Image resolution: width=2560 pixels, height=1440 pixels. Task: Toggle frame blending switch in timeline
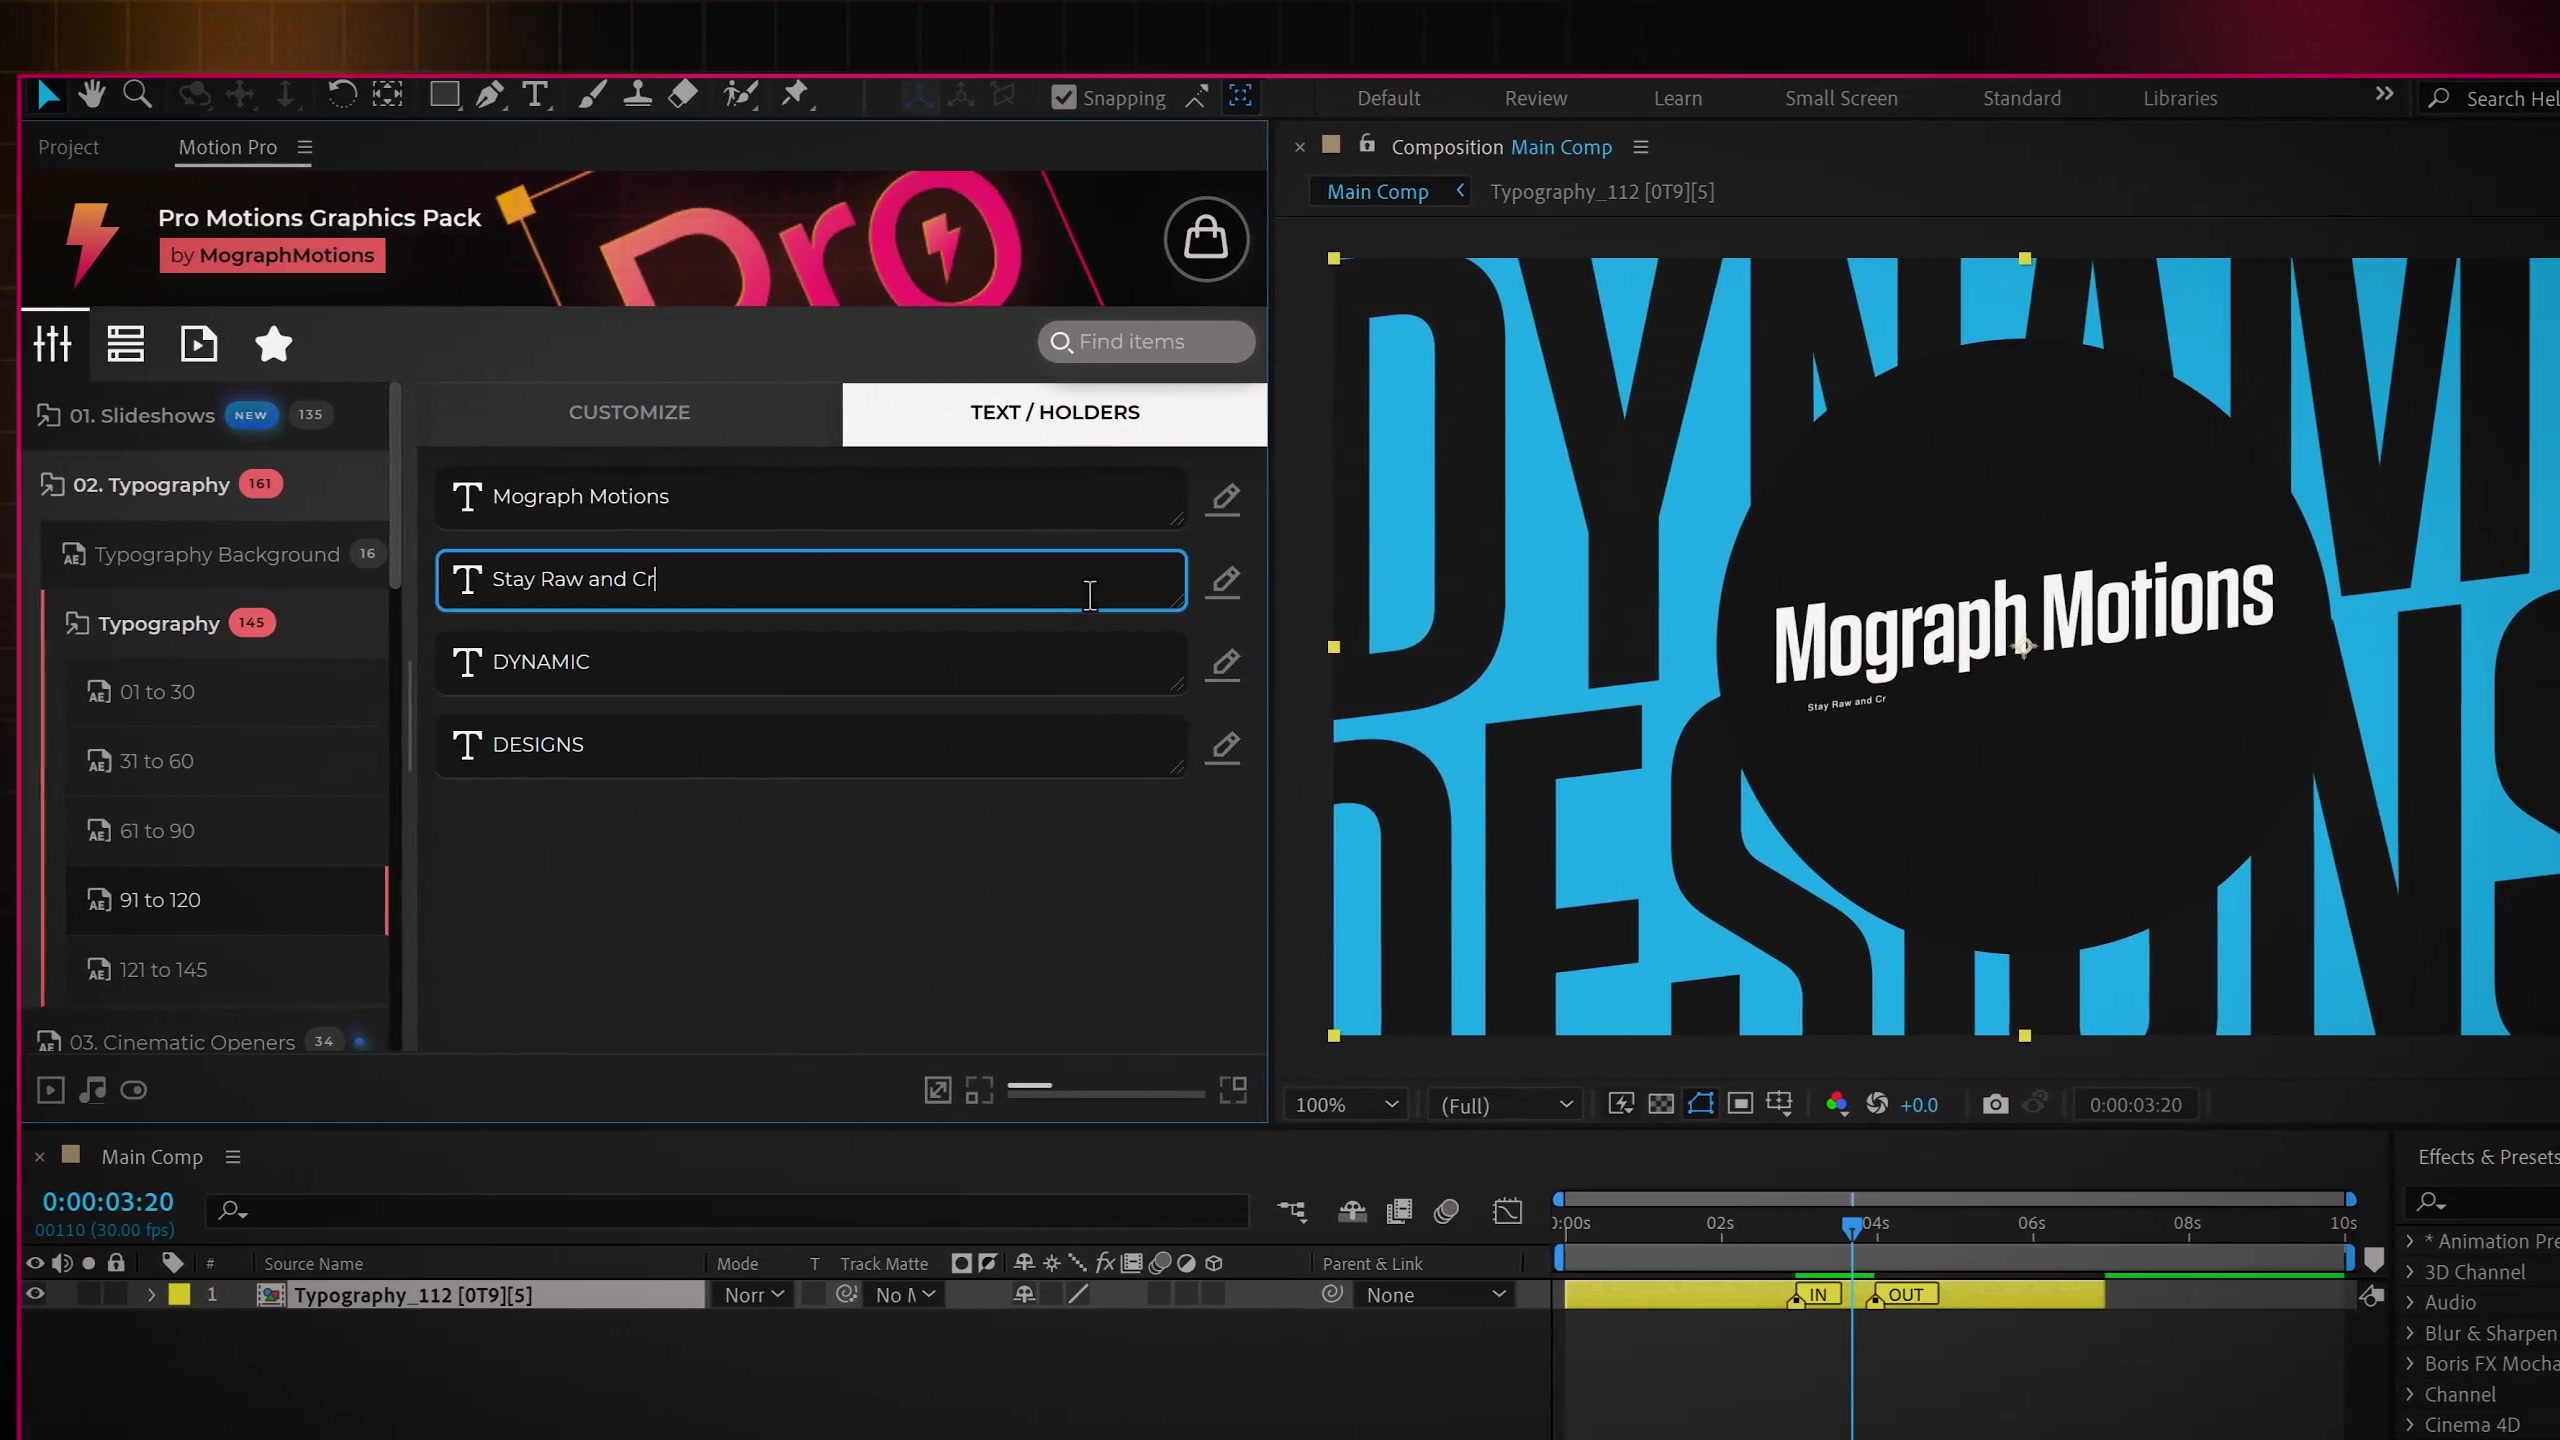[x=1399, y=1212]
